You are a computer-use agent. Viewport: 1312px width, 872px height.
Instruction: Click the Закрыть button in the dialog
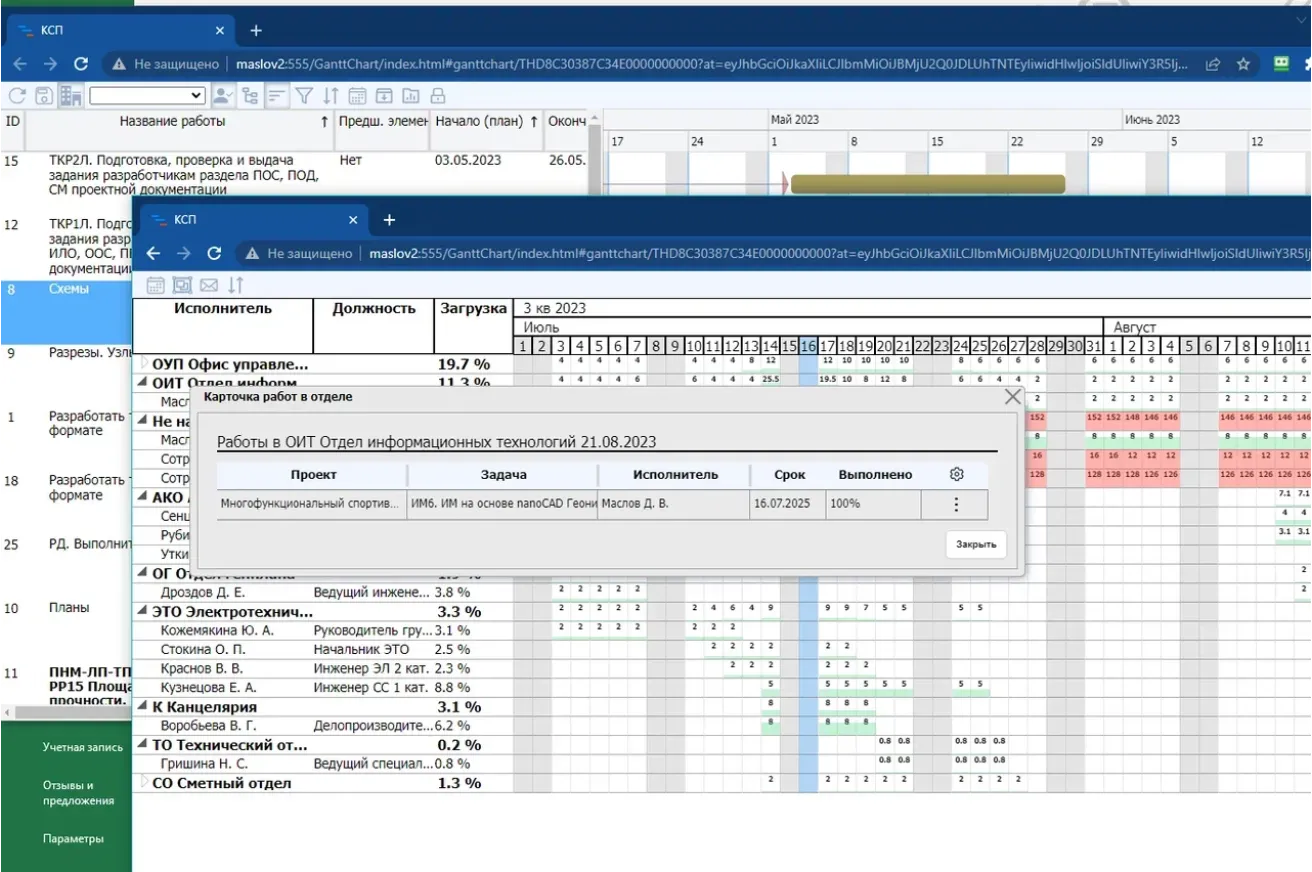tap(975, 545)
